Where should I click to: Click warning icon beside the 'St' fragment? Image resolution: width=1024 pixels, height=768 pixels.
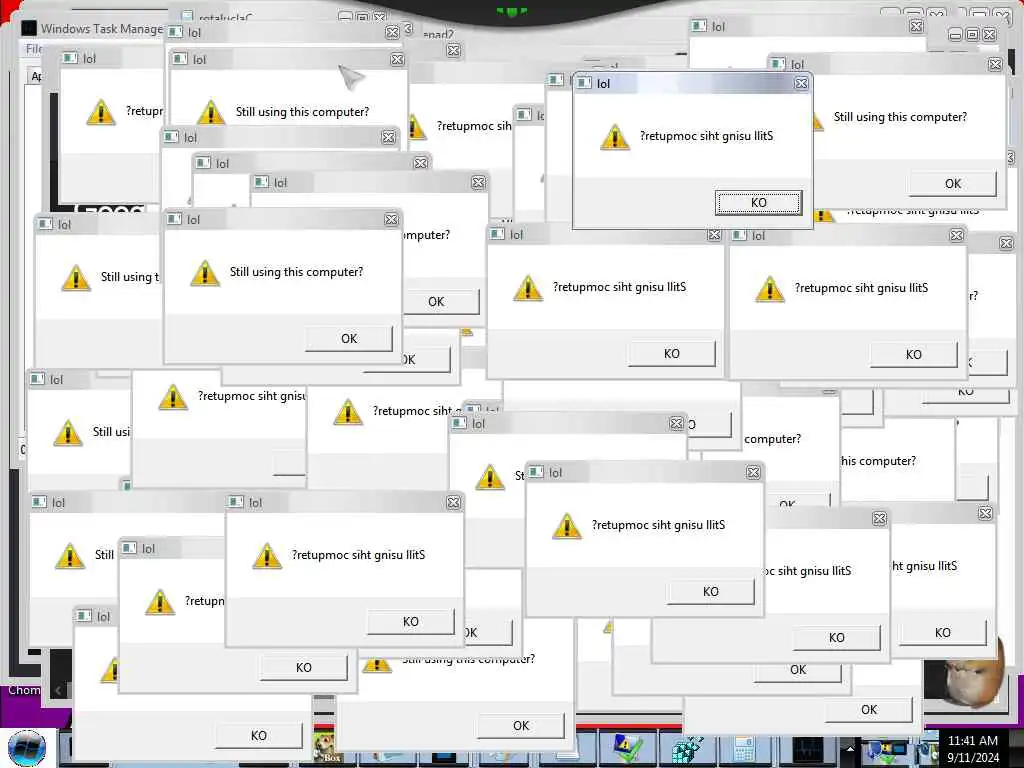tap(490, 477)
